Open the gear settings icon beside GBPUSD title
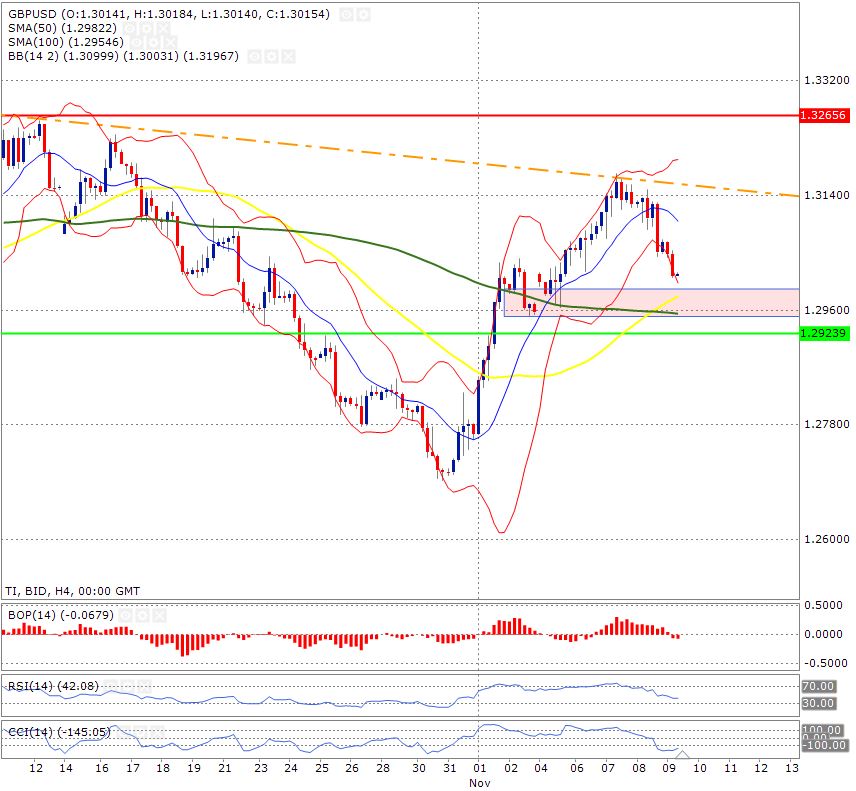This screenshot has width=856, height=791. click(364, 14)
